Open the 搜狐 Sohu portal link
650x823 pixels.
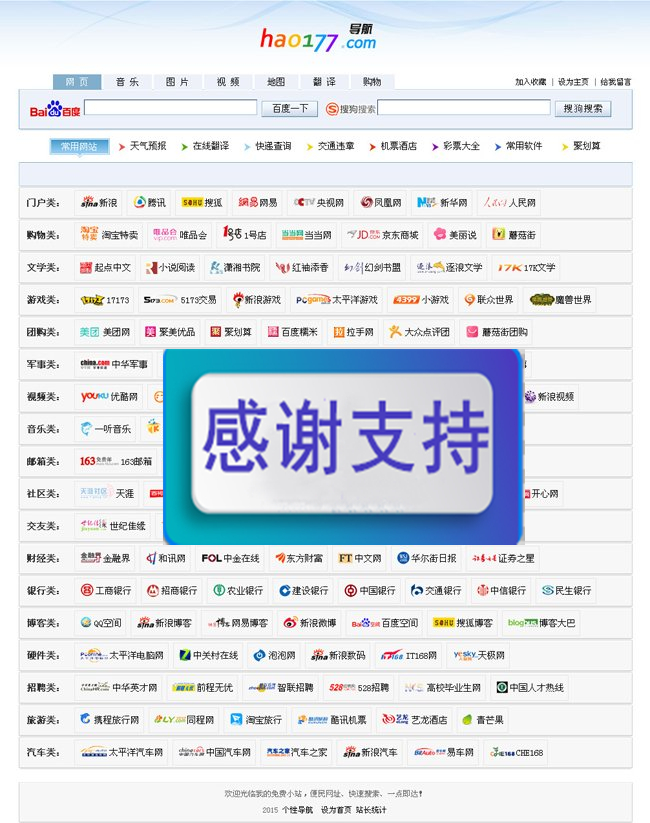tap(202, 203)
